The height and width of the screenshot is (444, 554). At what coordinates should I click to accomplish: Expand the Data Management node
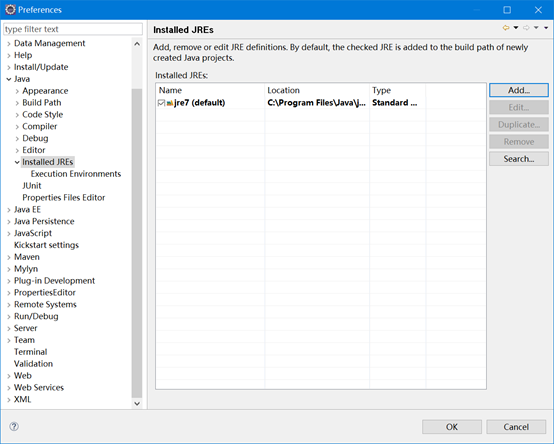9,43
